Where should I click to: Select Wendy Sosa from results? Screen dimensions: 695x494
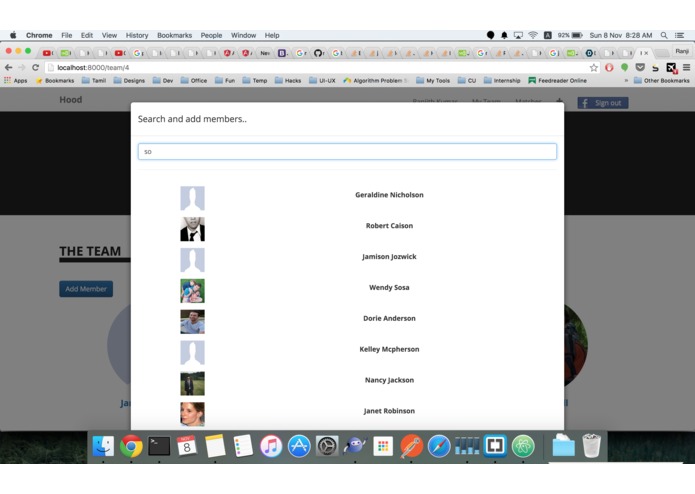pyautogui.click(x=389, y=287)
